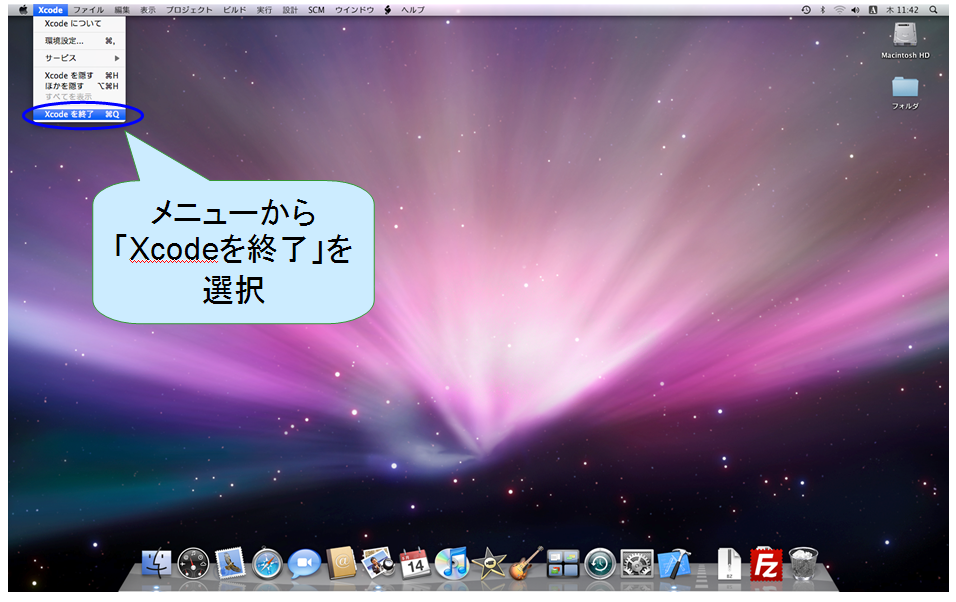Close the Xcode menu in menu bar
This screenshot has width=956, height=602.
point(50,10)
